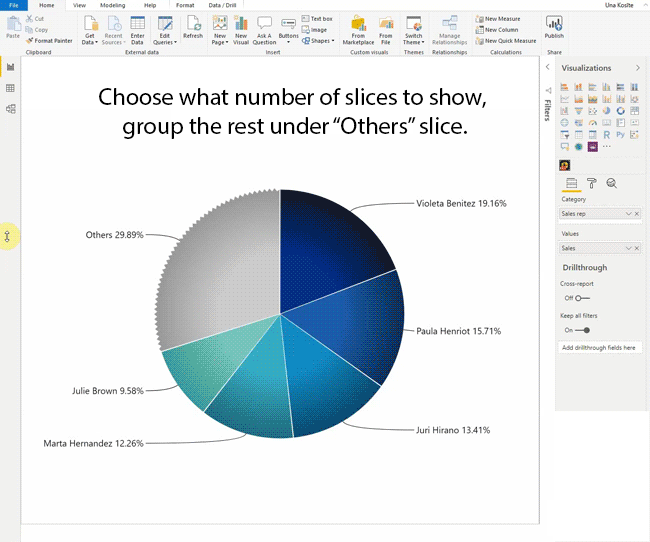Switch to Model view in sidebar
The width and height of the screenshot is (650, 542).
(x=10, y=109)
